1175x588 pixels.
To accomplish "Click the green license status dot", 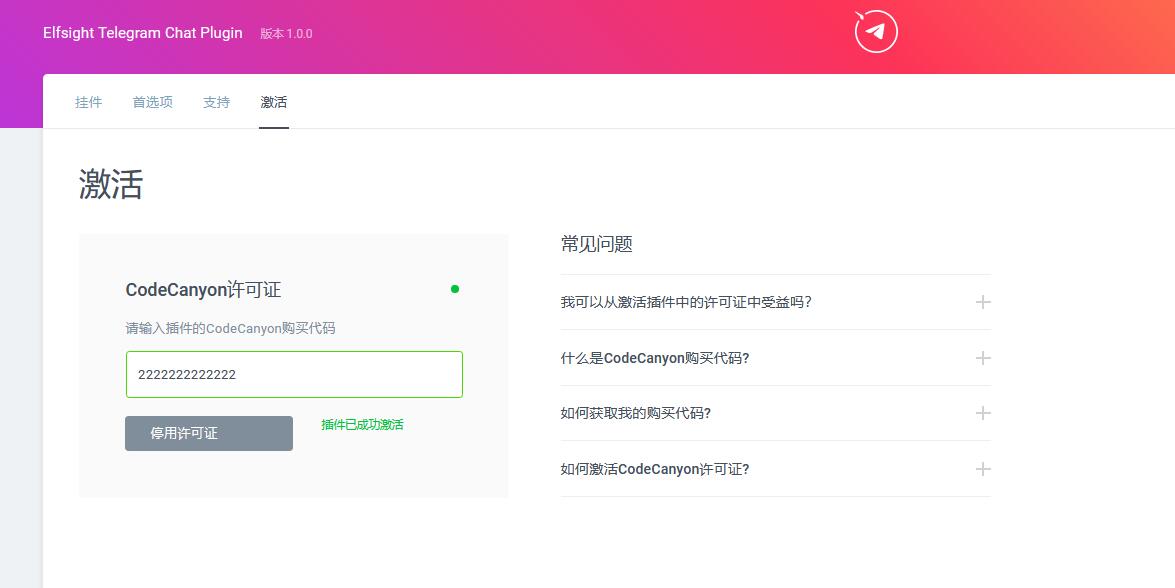I will pos(455,290).
